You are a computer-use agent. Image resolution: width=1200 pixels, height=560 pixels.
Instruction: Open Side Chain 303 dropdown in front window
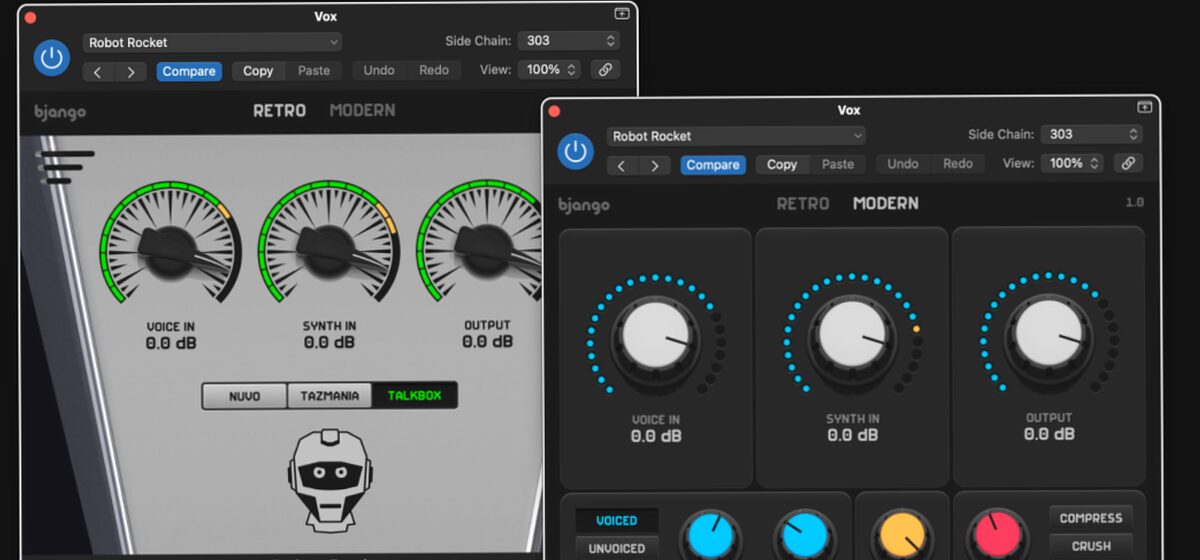(1092, 134)
